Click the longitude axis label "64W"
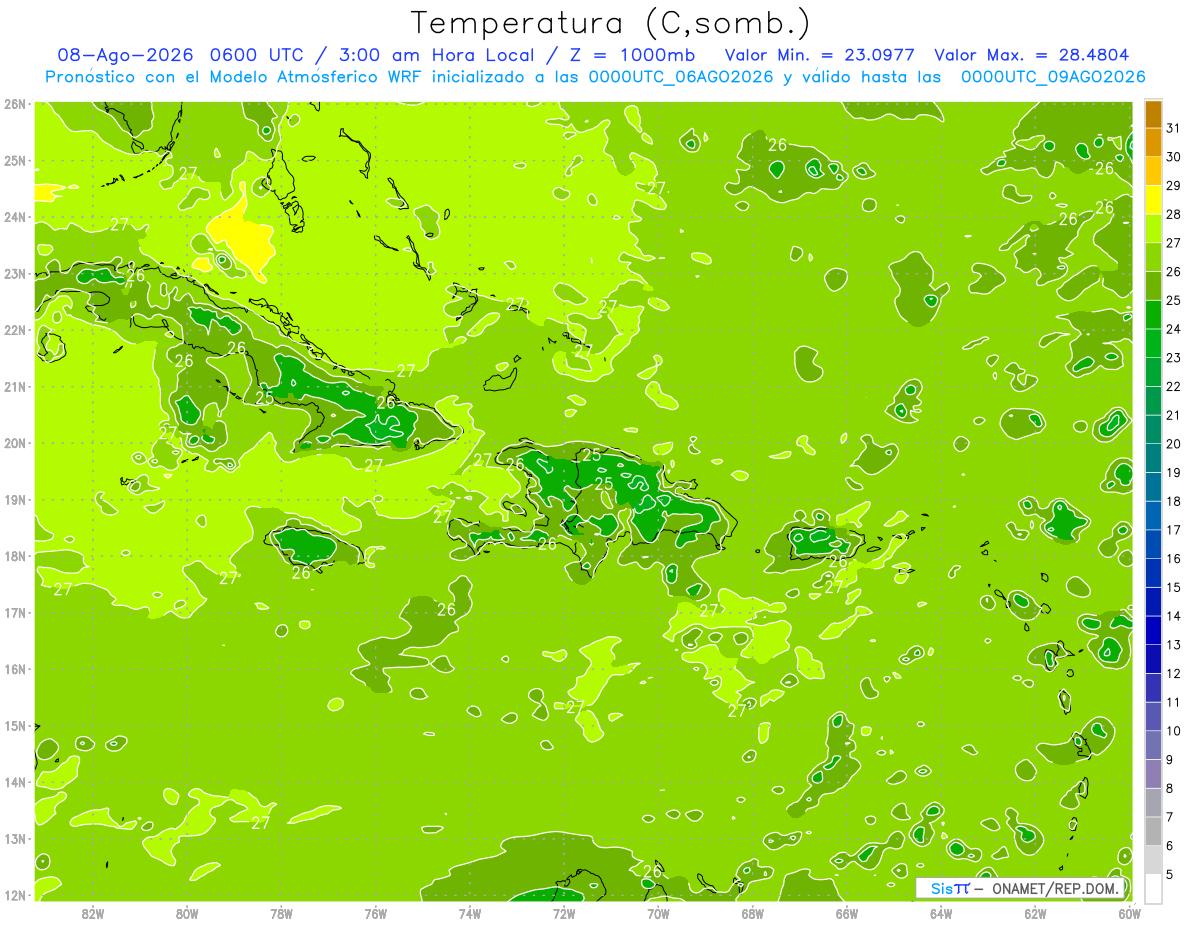Screen dimensions: 1200x927 click(941, 912)
